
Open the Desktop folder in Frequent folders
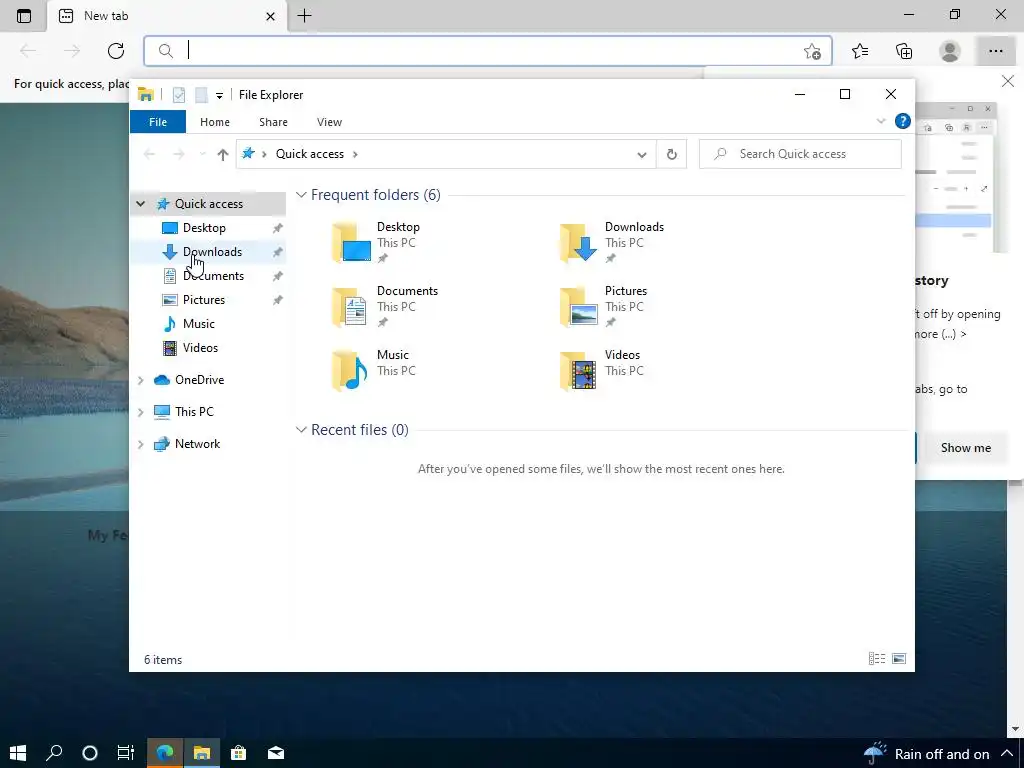pyautogui.click(x=376, y=242)
